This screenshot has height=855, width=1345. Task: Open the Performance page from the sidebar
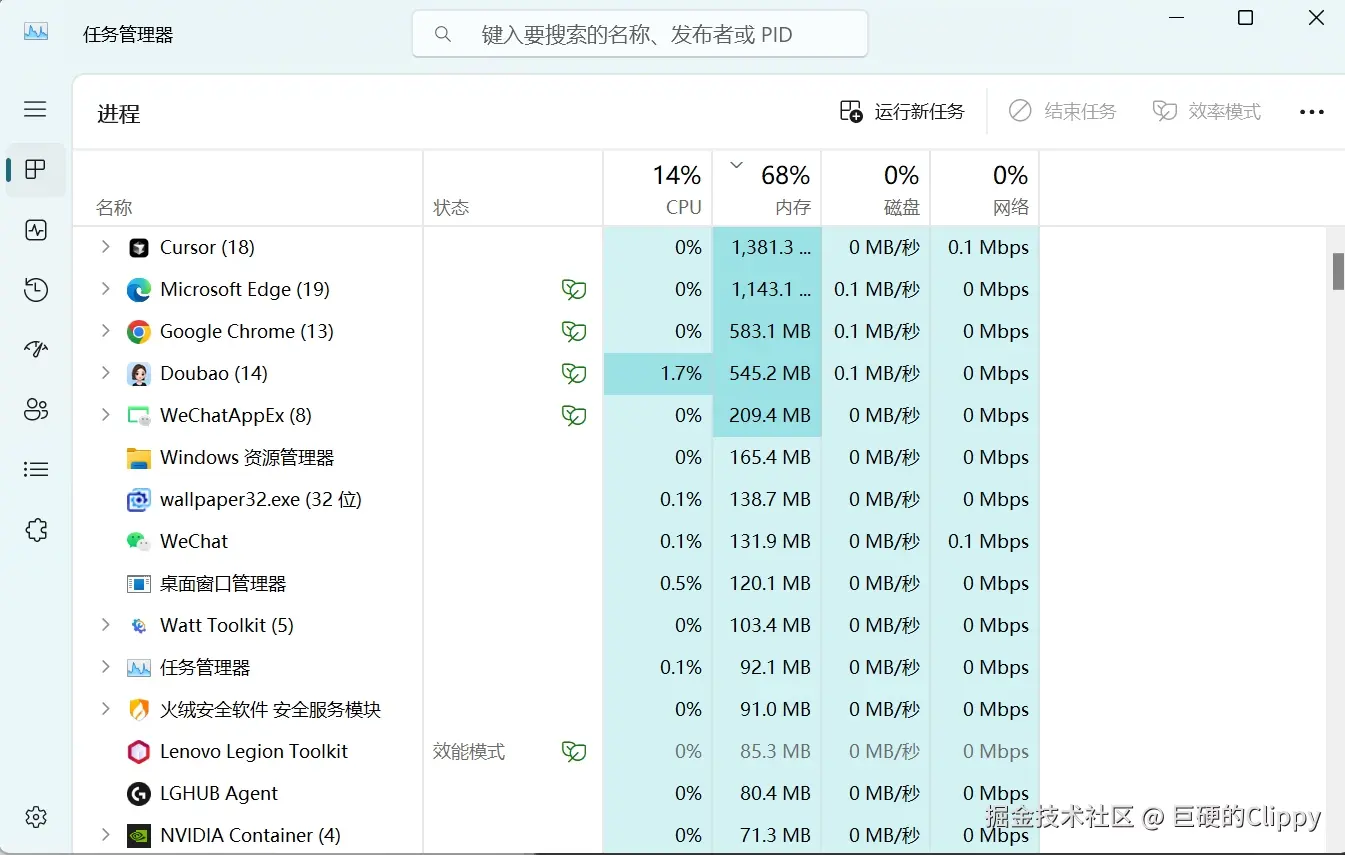pyautogui.click(x=36, y=231)
